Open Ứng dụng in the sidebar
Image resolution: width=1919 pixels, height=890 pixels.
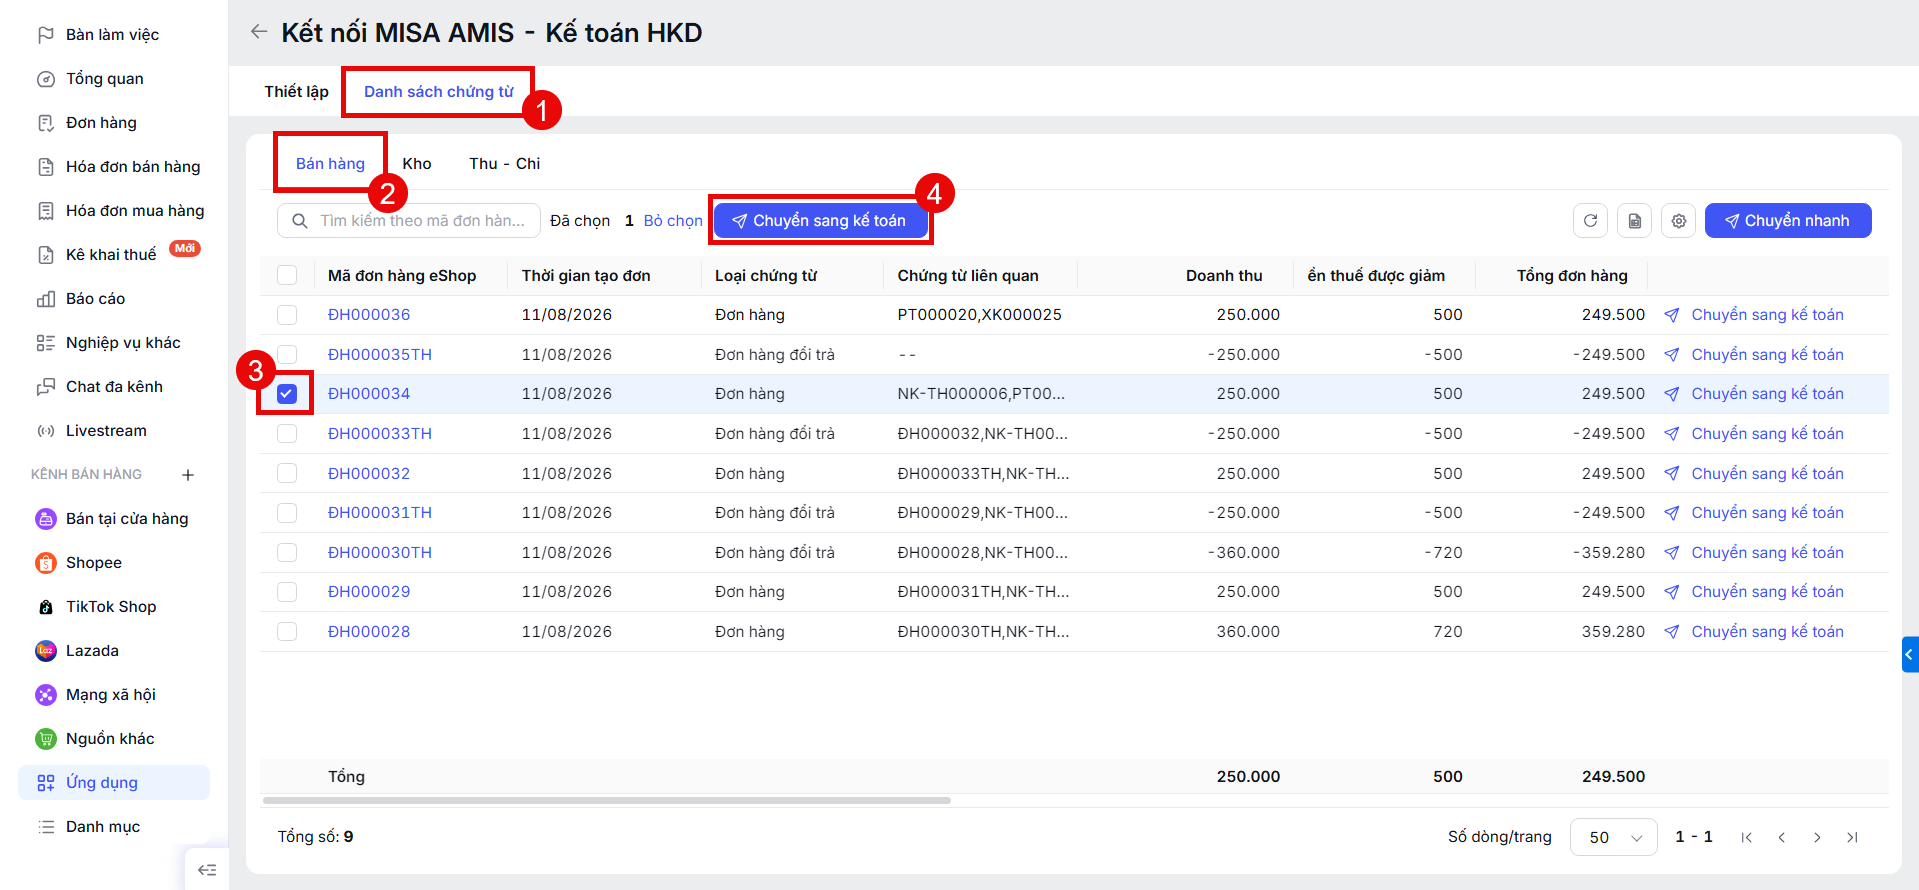pos(114,783)
